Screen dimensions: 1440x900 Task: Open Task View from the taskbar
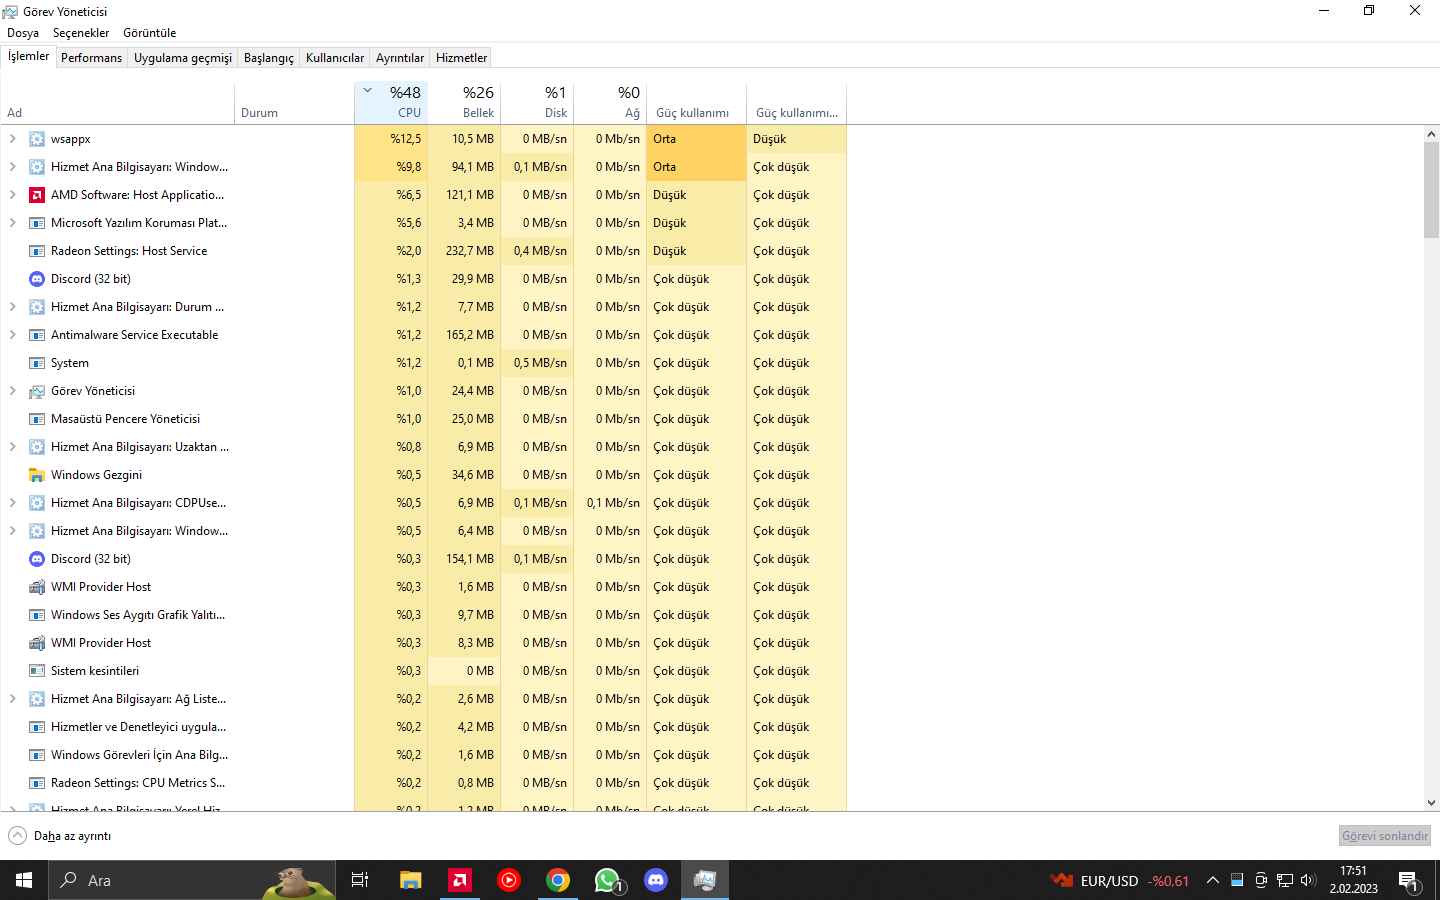[360, 880]
